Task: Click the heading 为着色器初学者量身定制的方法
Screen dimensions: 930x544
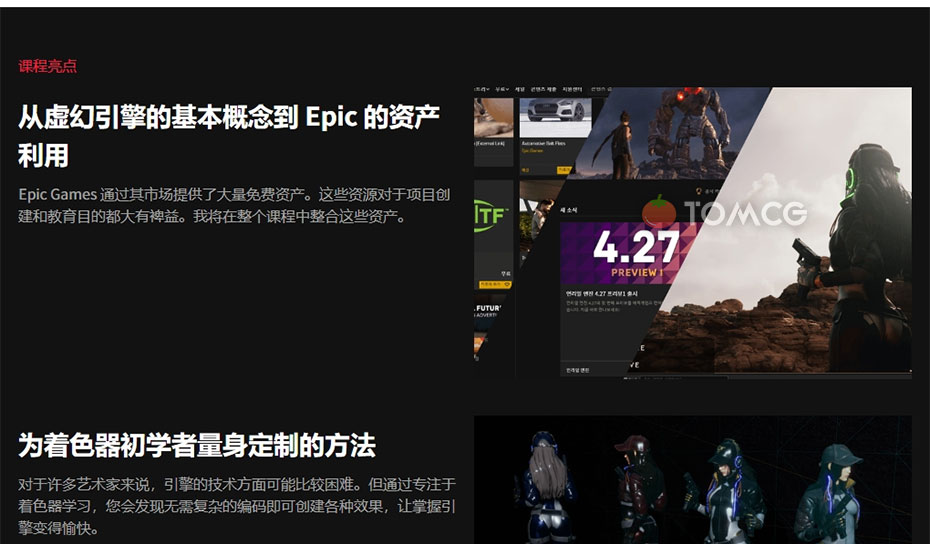Action: (197, 446)
